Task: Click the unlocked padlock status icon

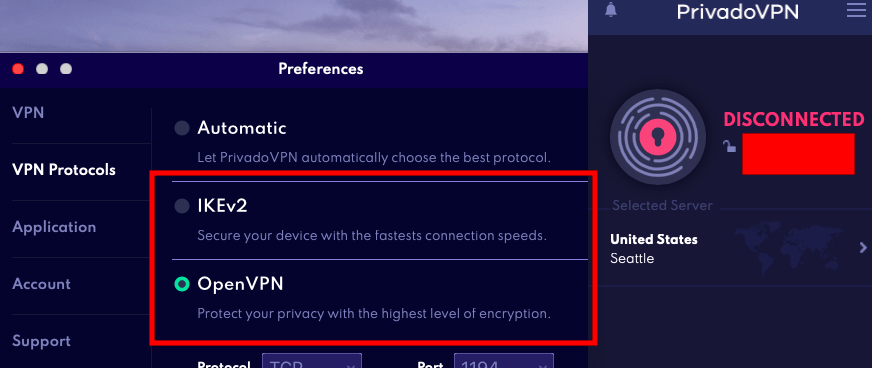Action: tap(729, 146)
